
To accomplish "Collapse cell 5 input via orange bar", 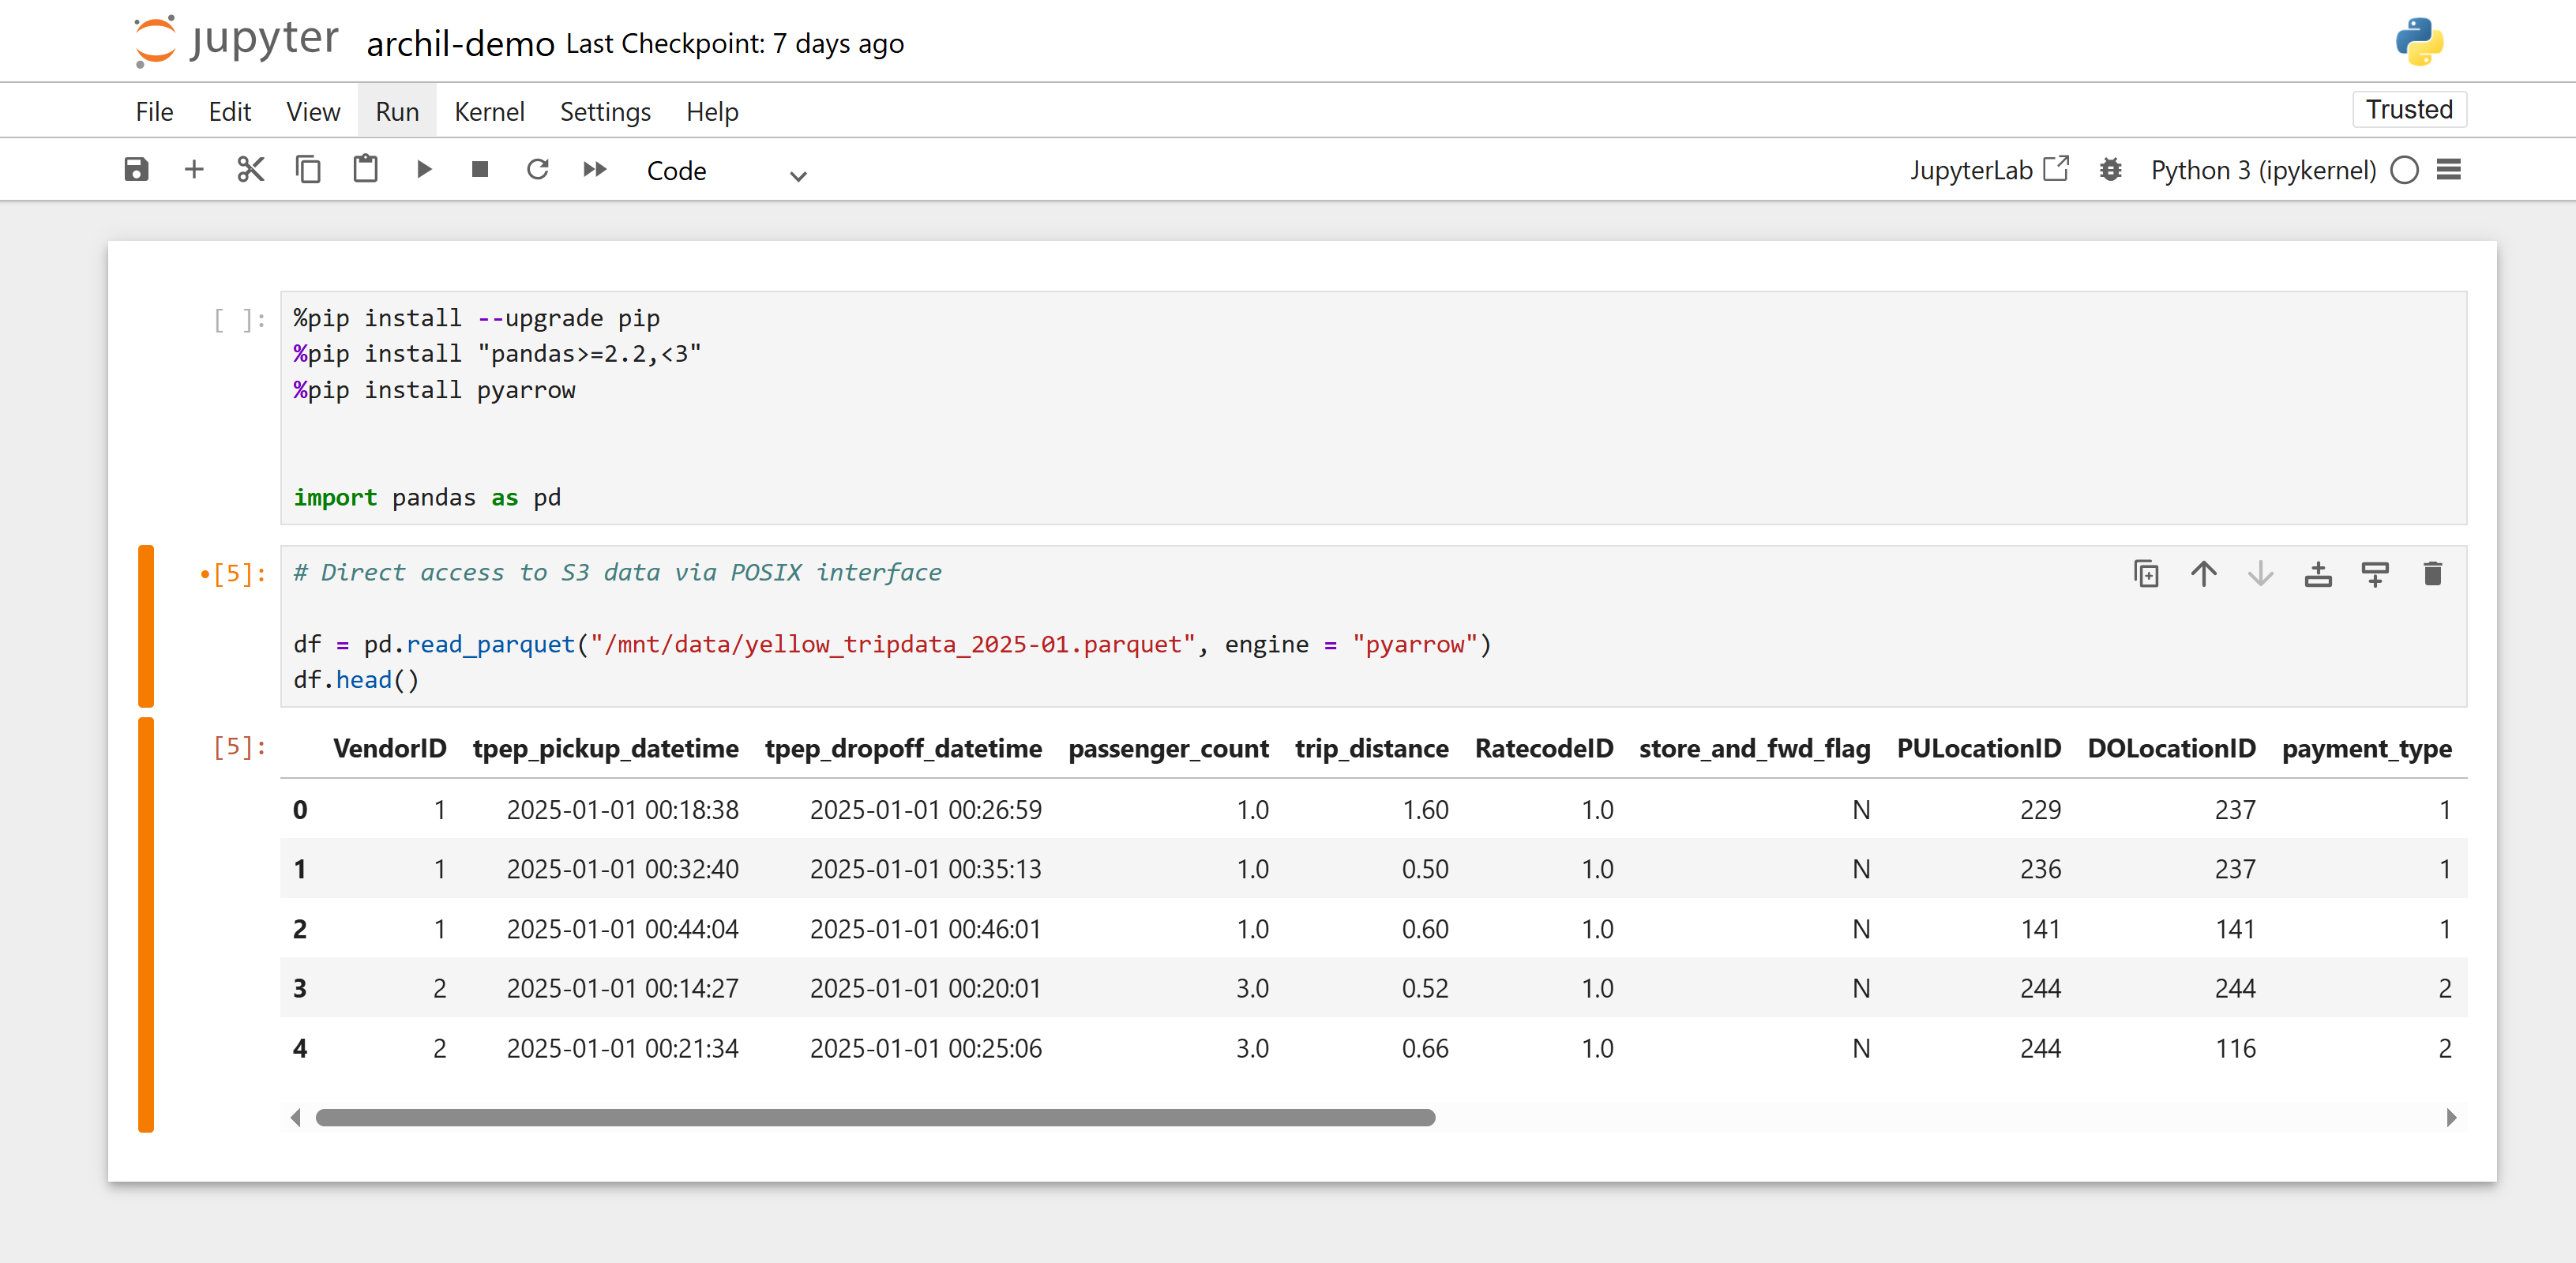I will [x=146, y=625].
